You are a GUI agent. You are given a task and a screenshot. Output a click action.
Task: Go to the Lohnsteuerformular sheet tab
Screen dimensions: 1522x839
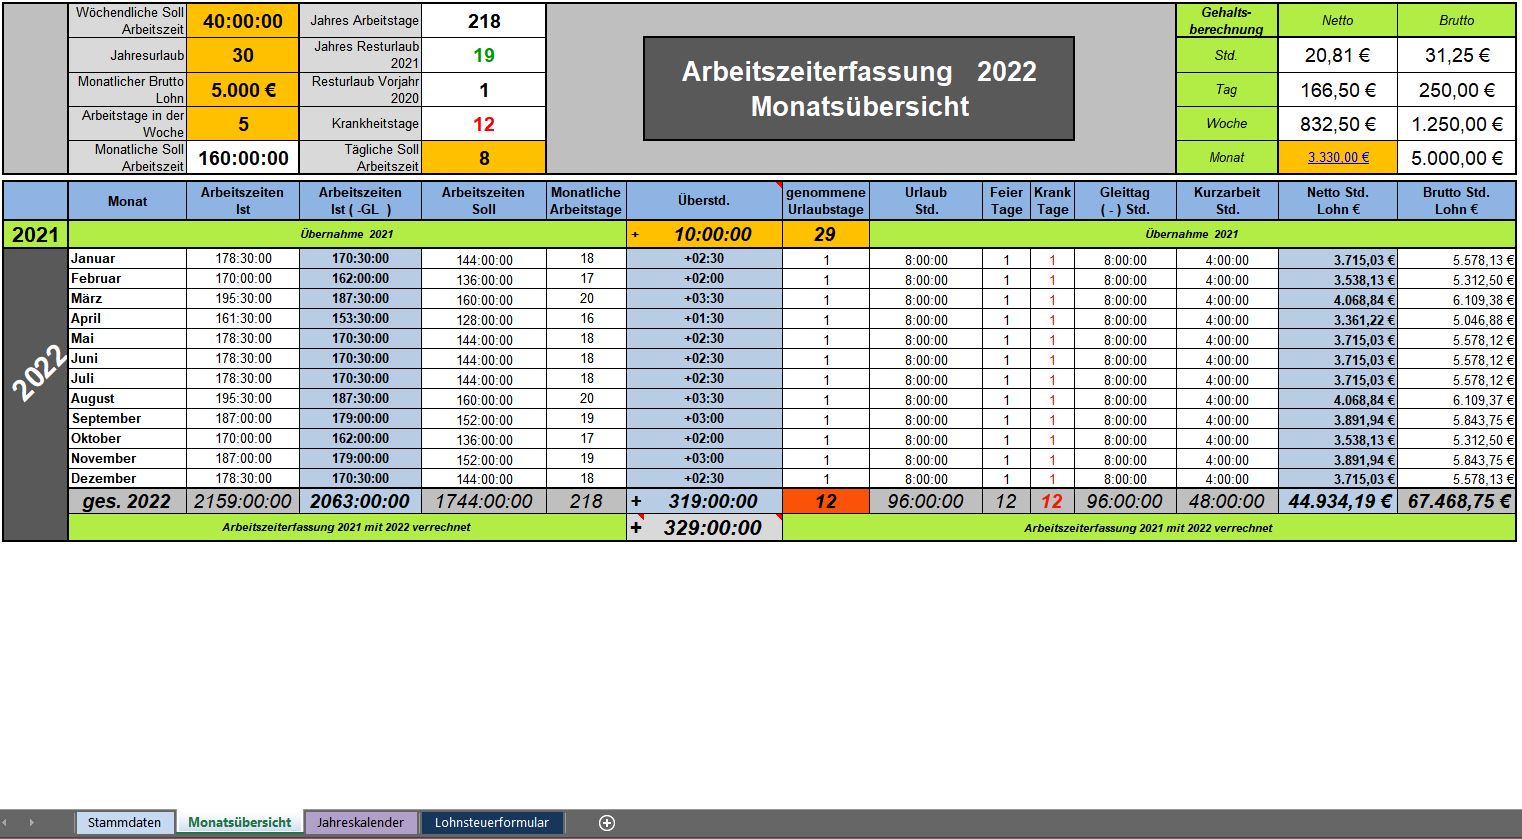(x=491, y=822)
